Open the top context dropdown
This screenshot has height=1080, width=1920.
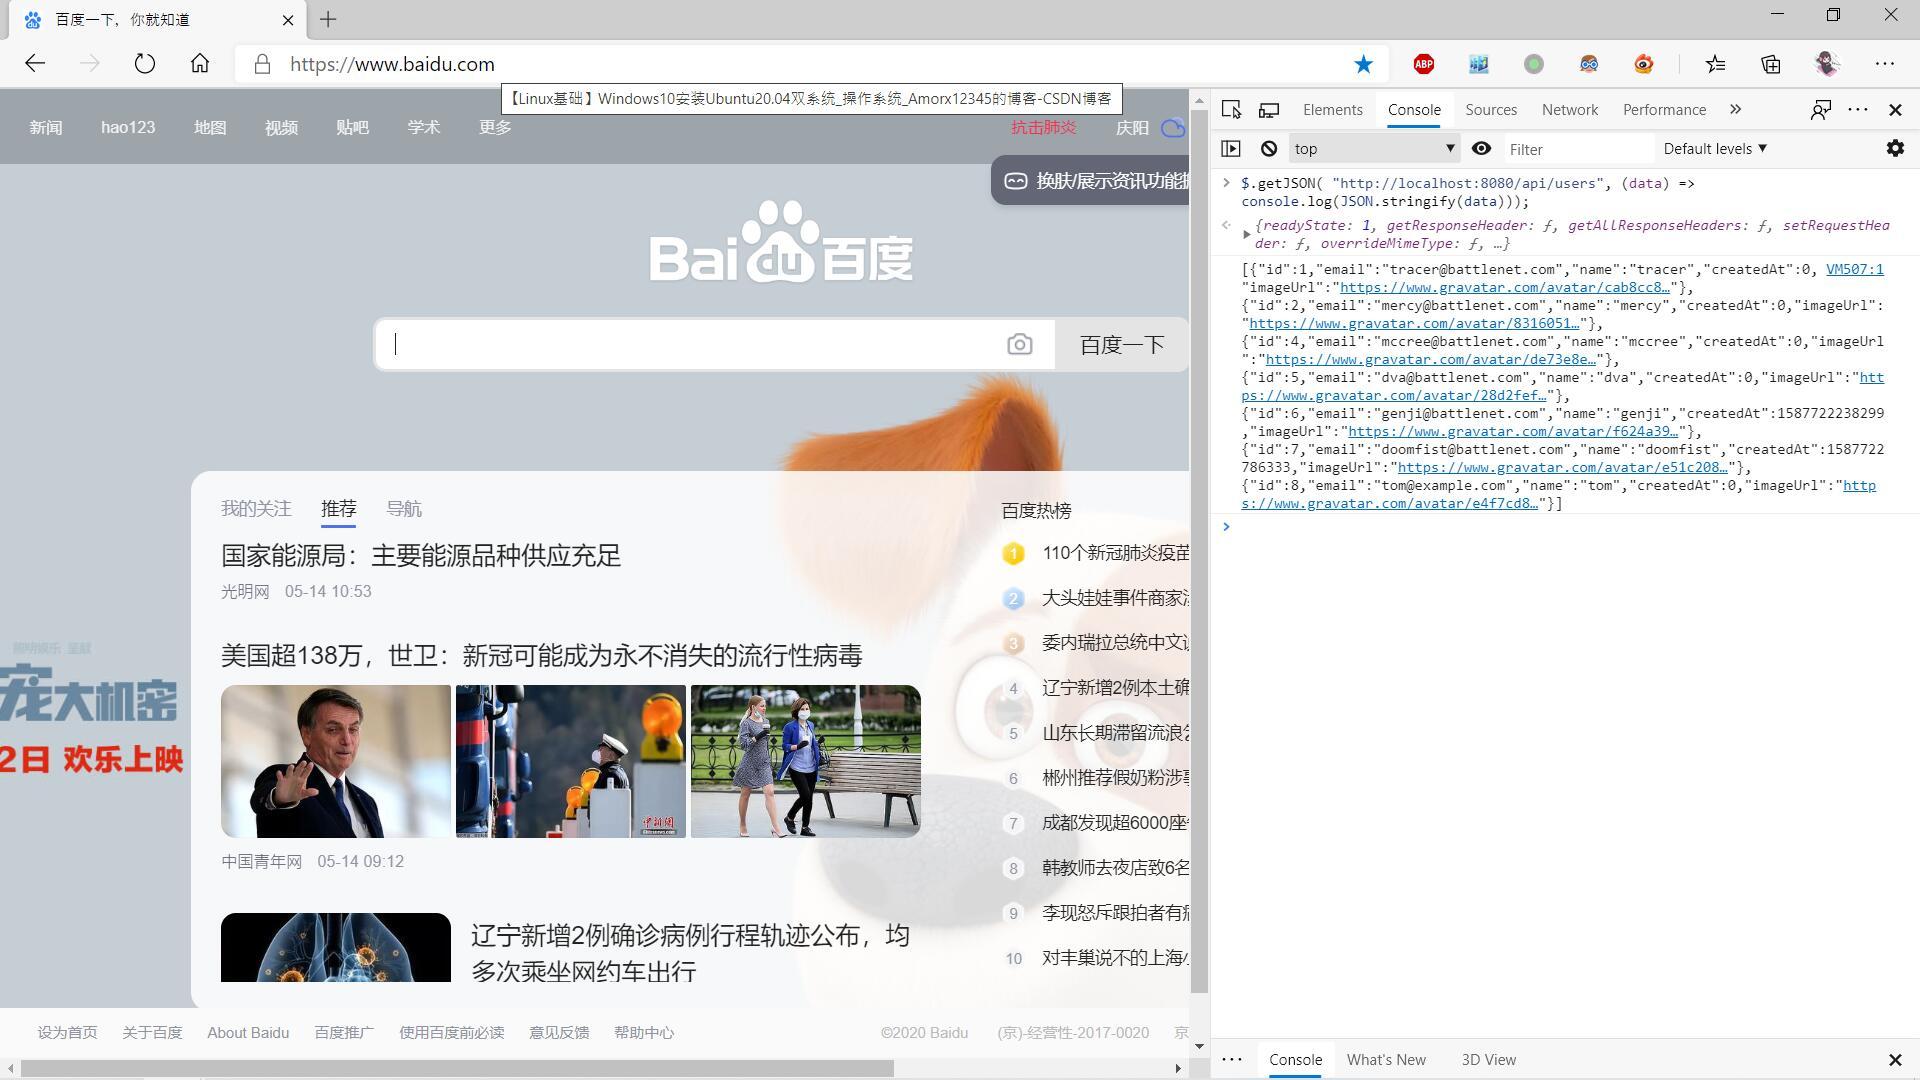tap(1373, 149)
